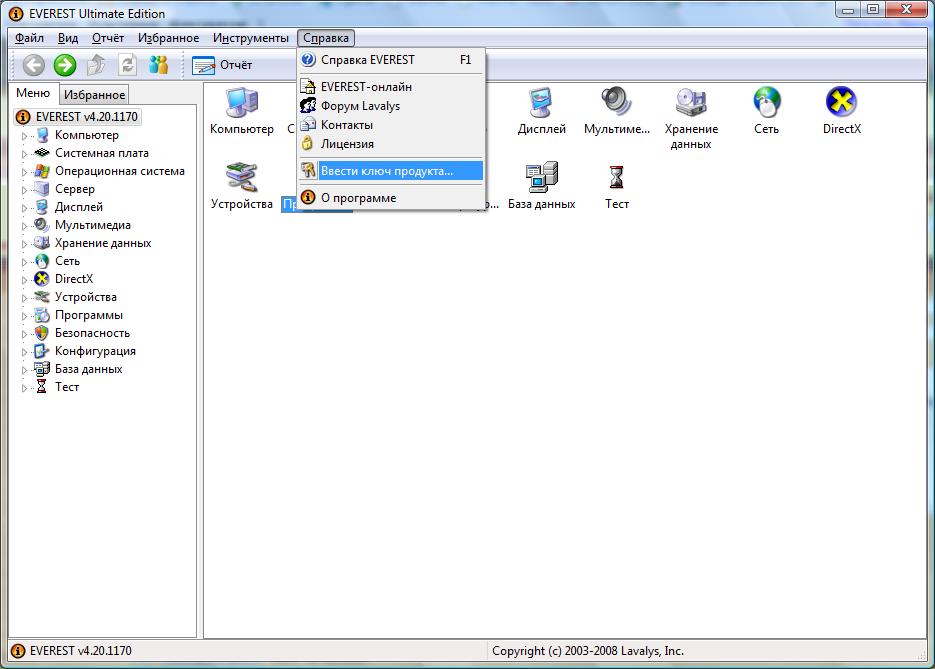Viewport: 935px width, 669px height.
Task: Select Конфигурация in the tree
Action: (95, 351)
